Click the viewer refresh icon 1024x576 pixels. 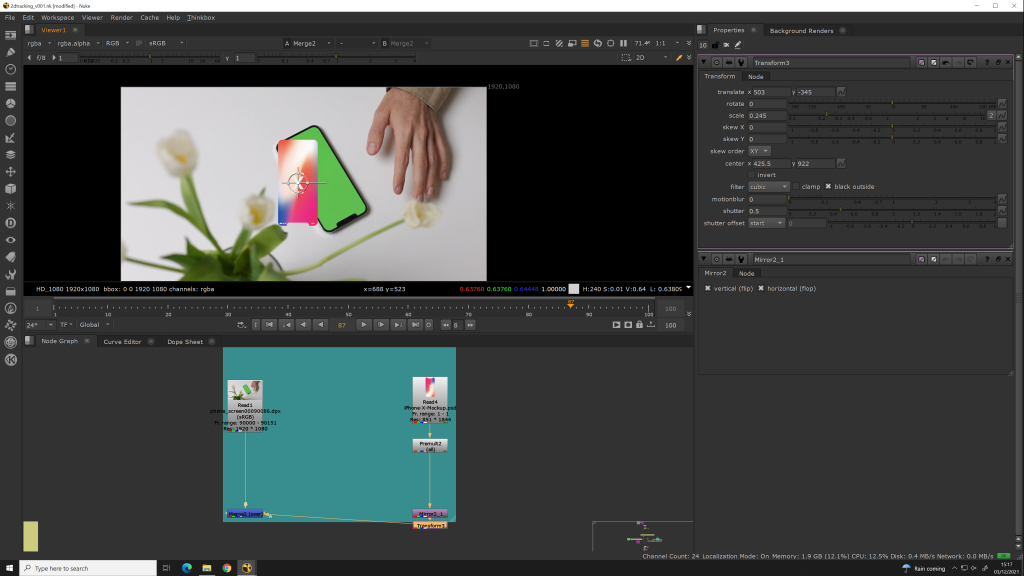(598, 43)
